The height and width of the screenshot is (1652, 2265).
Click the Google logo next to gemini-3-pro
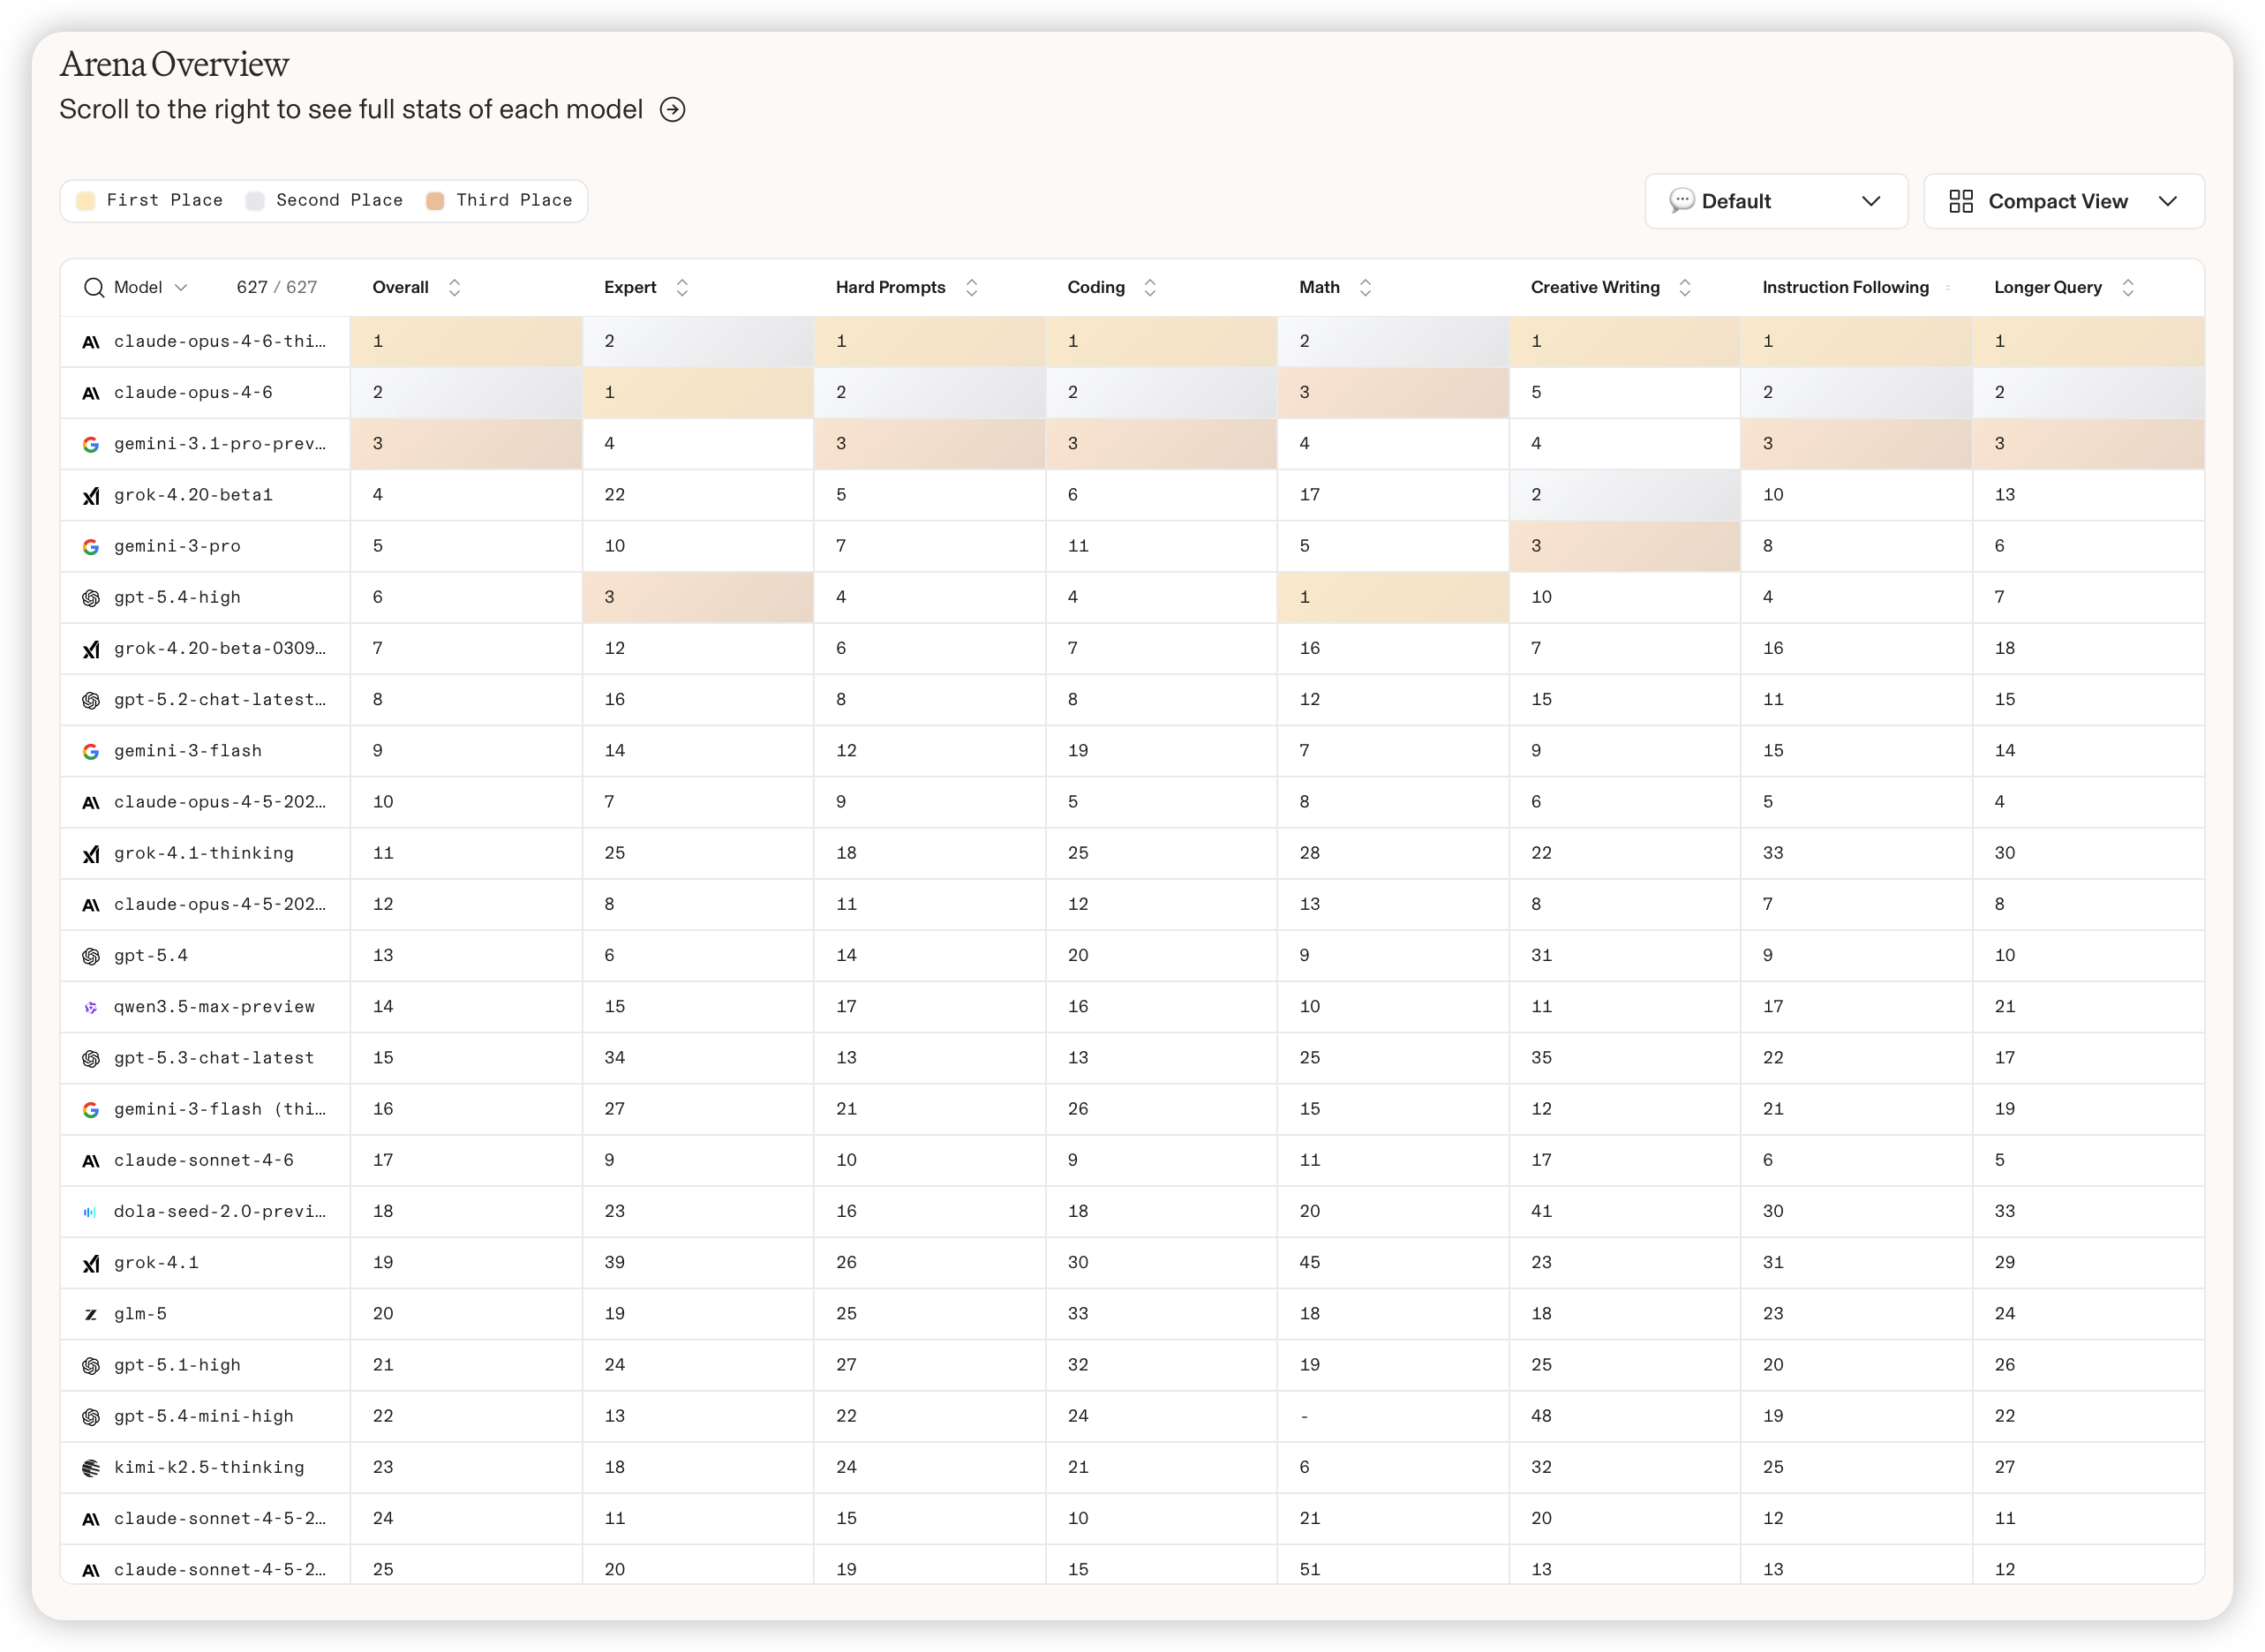click(91, 547)
